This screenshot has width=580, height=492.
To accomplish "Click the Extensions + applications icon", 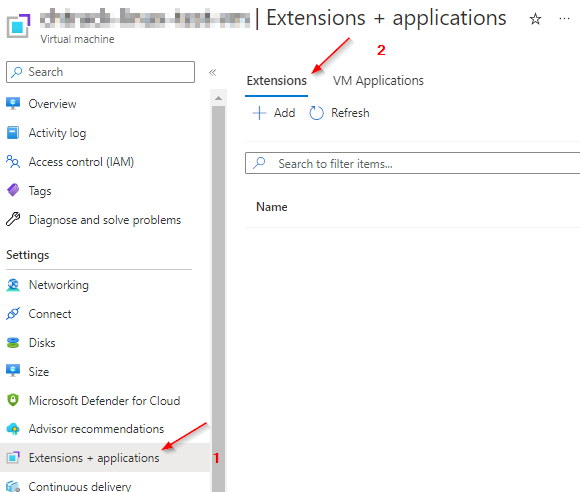I will pos(13,458).
